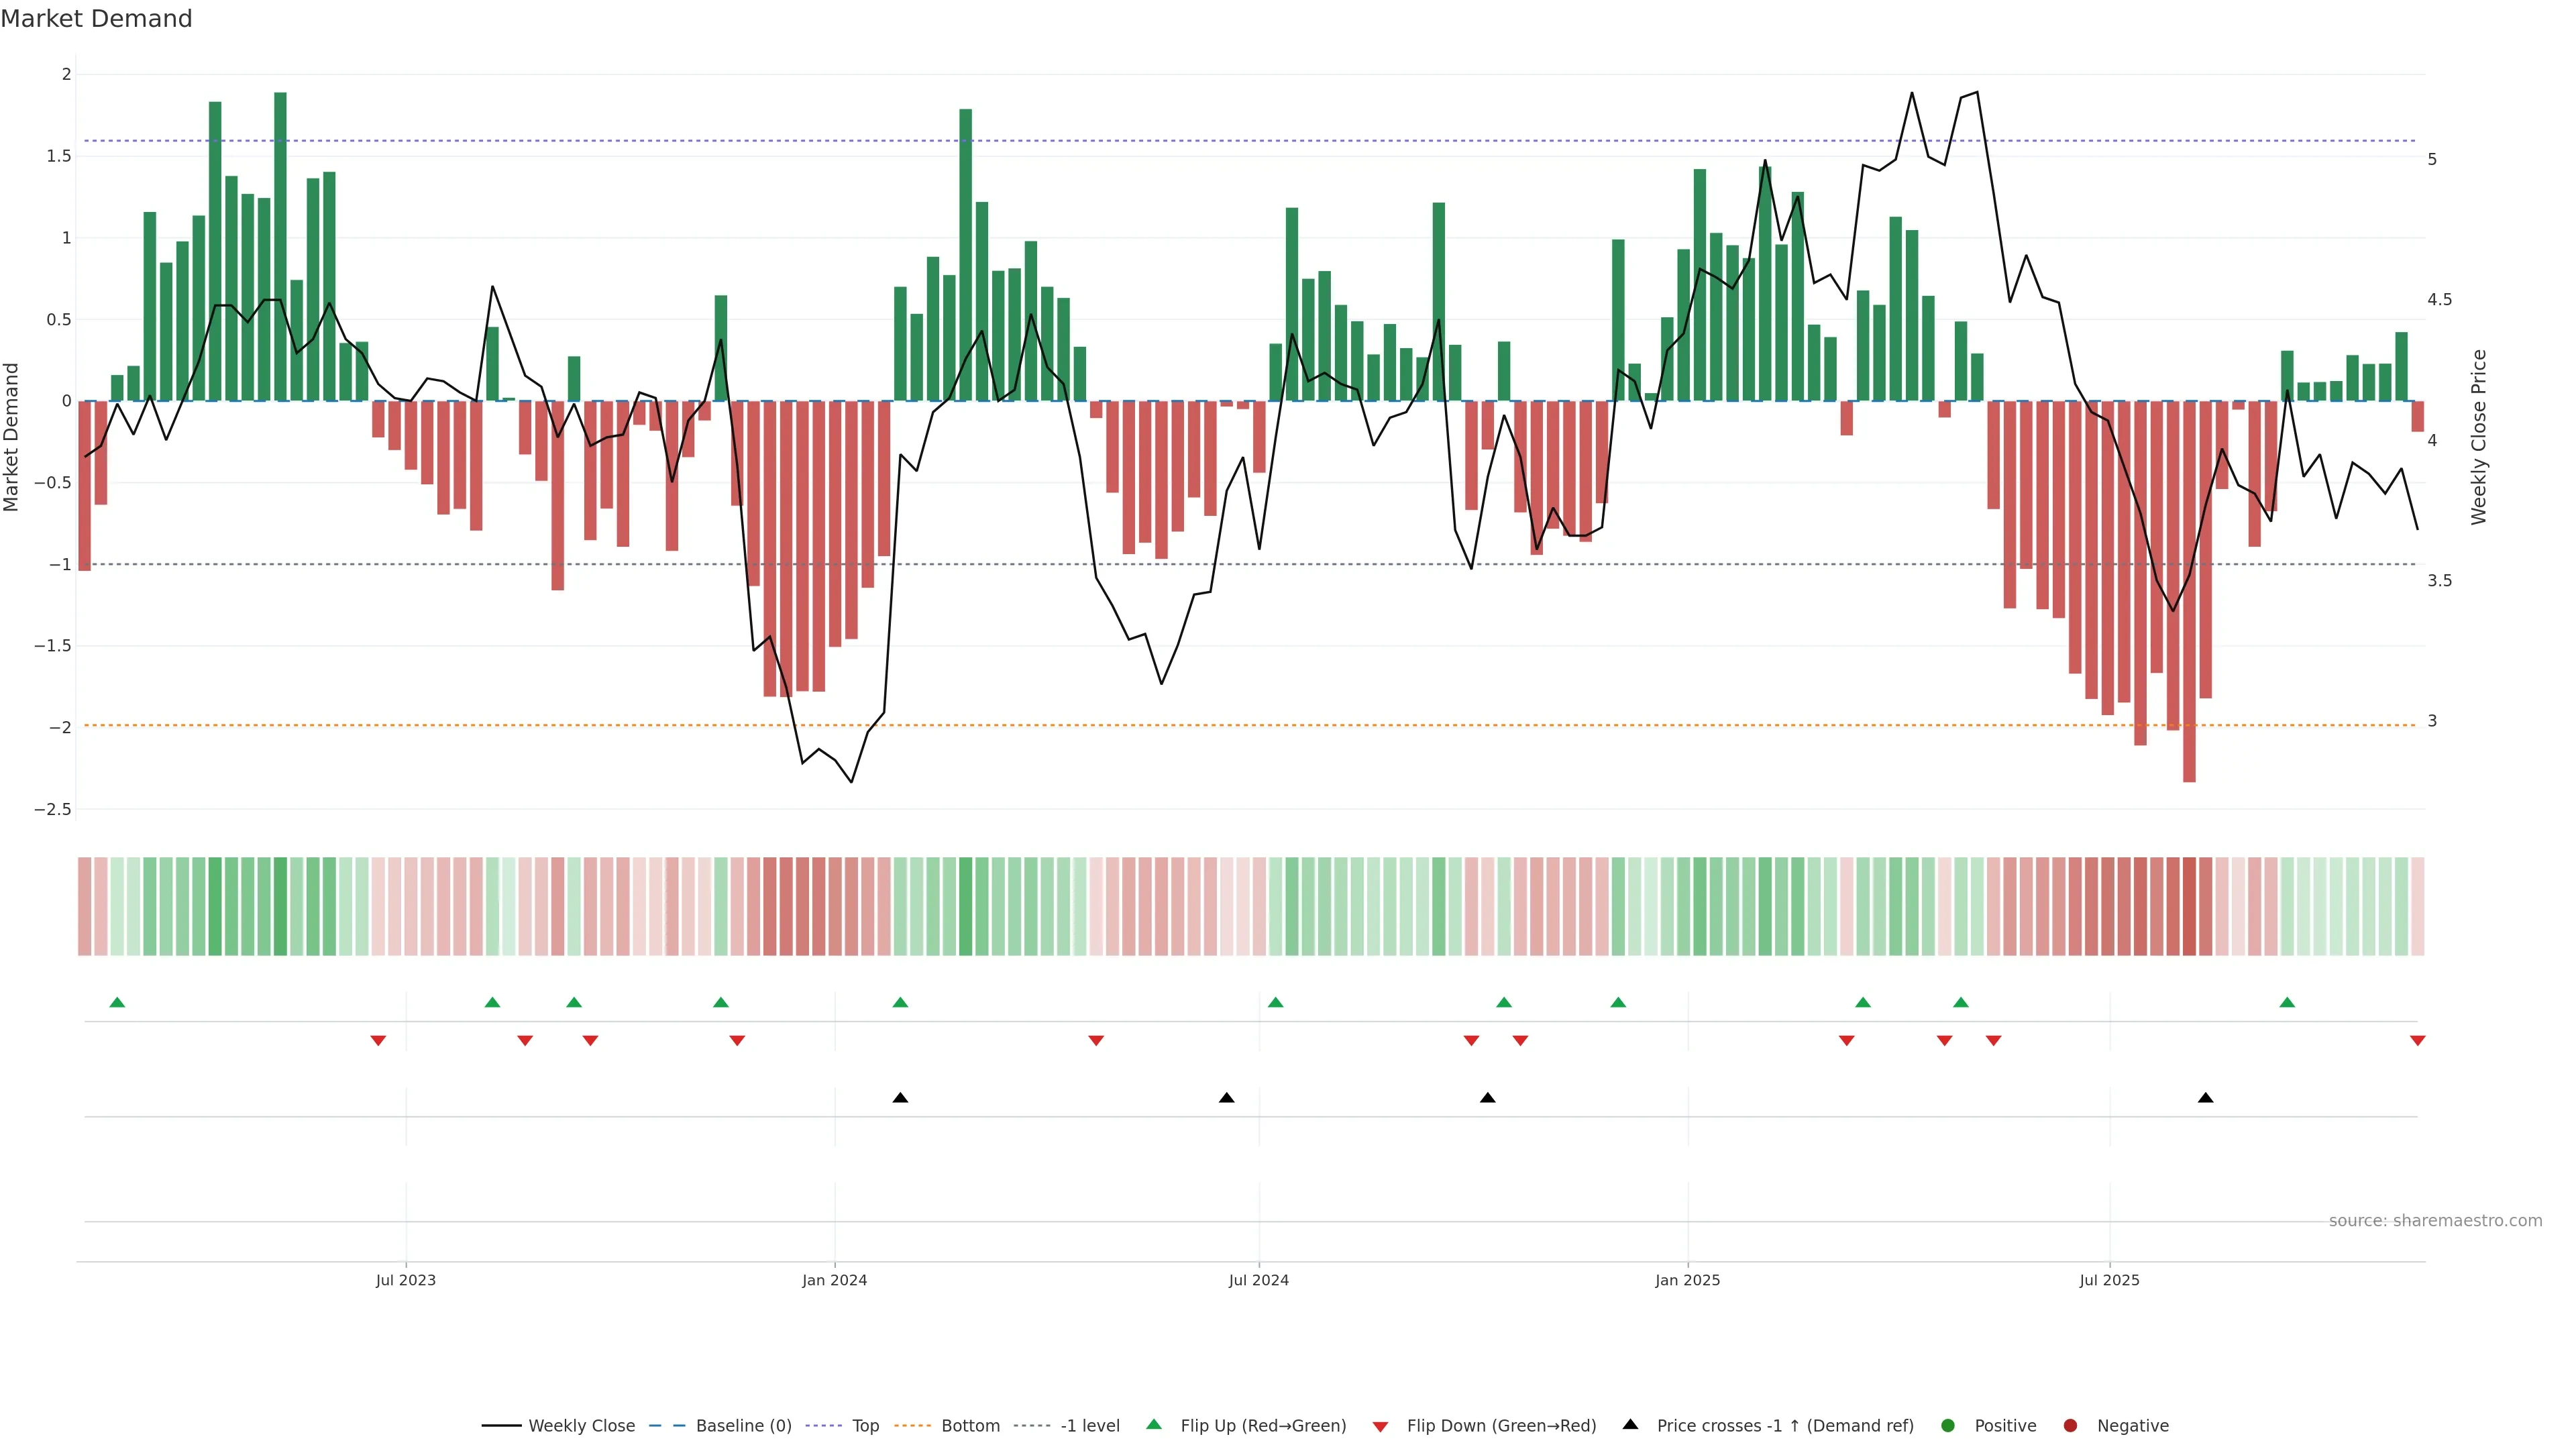The image size is (2576, 1449).
Task: Click the Jan 2025 x-axis label
Action: point(1687,1280)
